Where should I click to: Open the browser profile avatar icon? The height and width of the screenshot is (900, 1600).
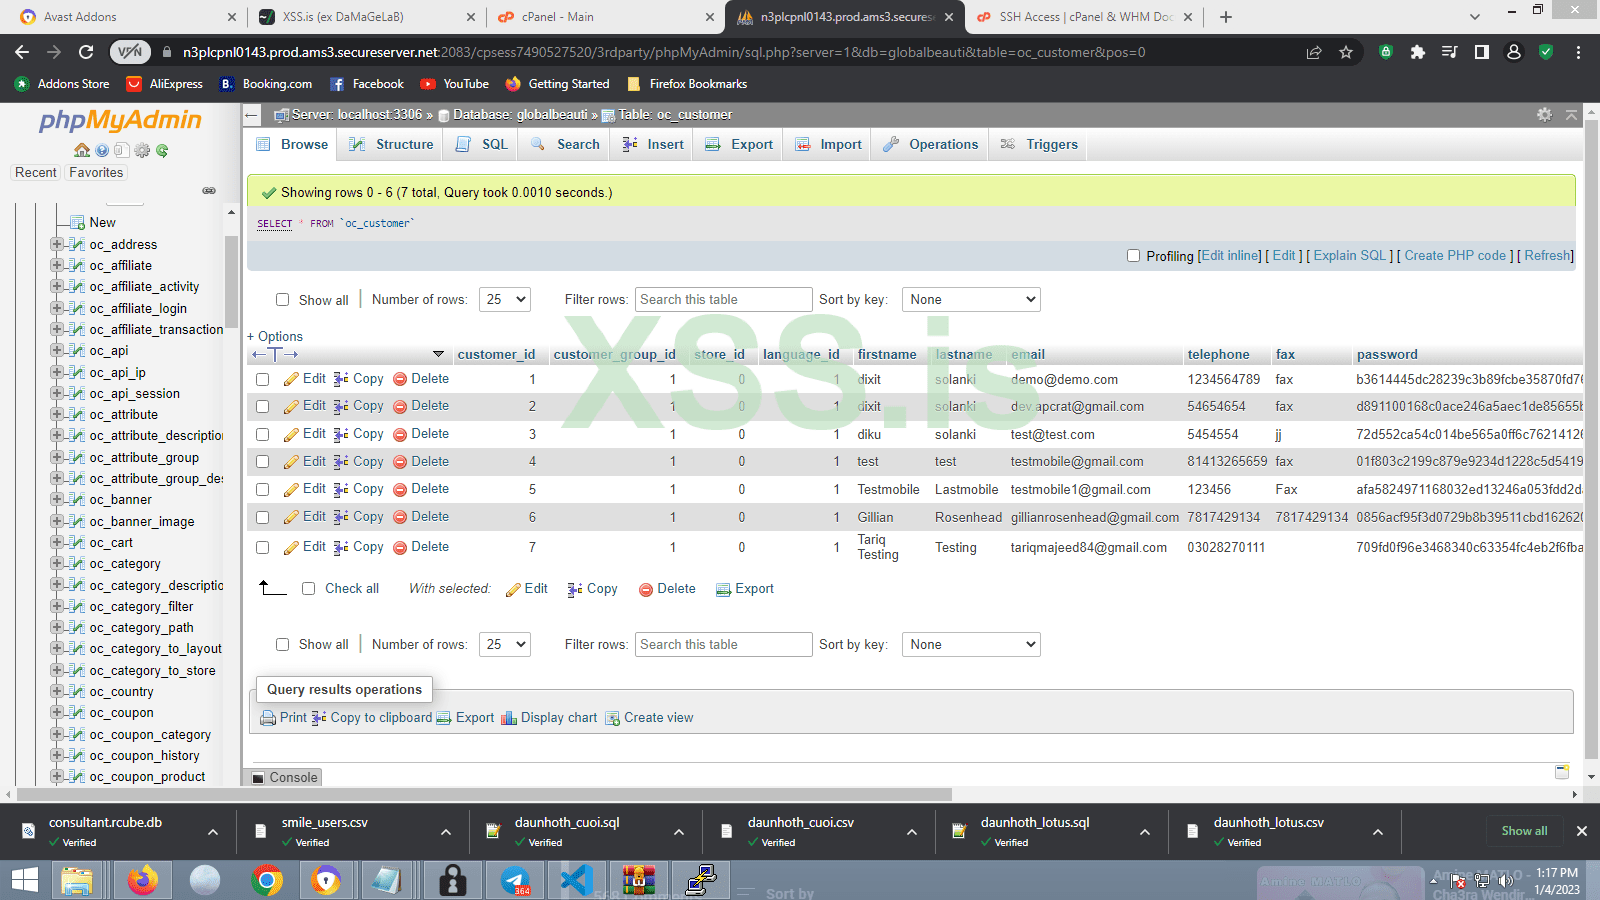click(x=1514, y=52)
